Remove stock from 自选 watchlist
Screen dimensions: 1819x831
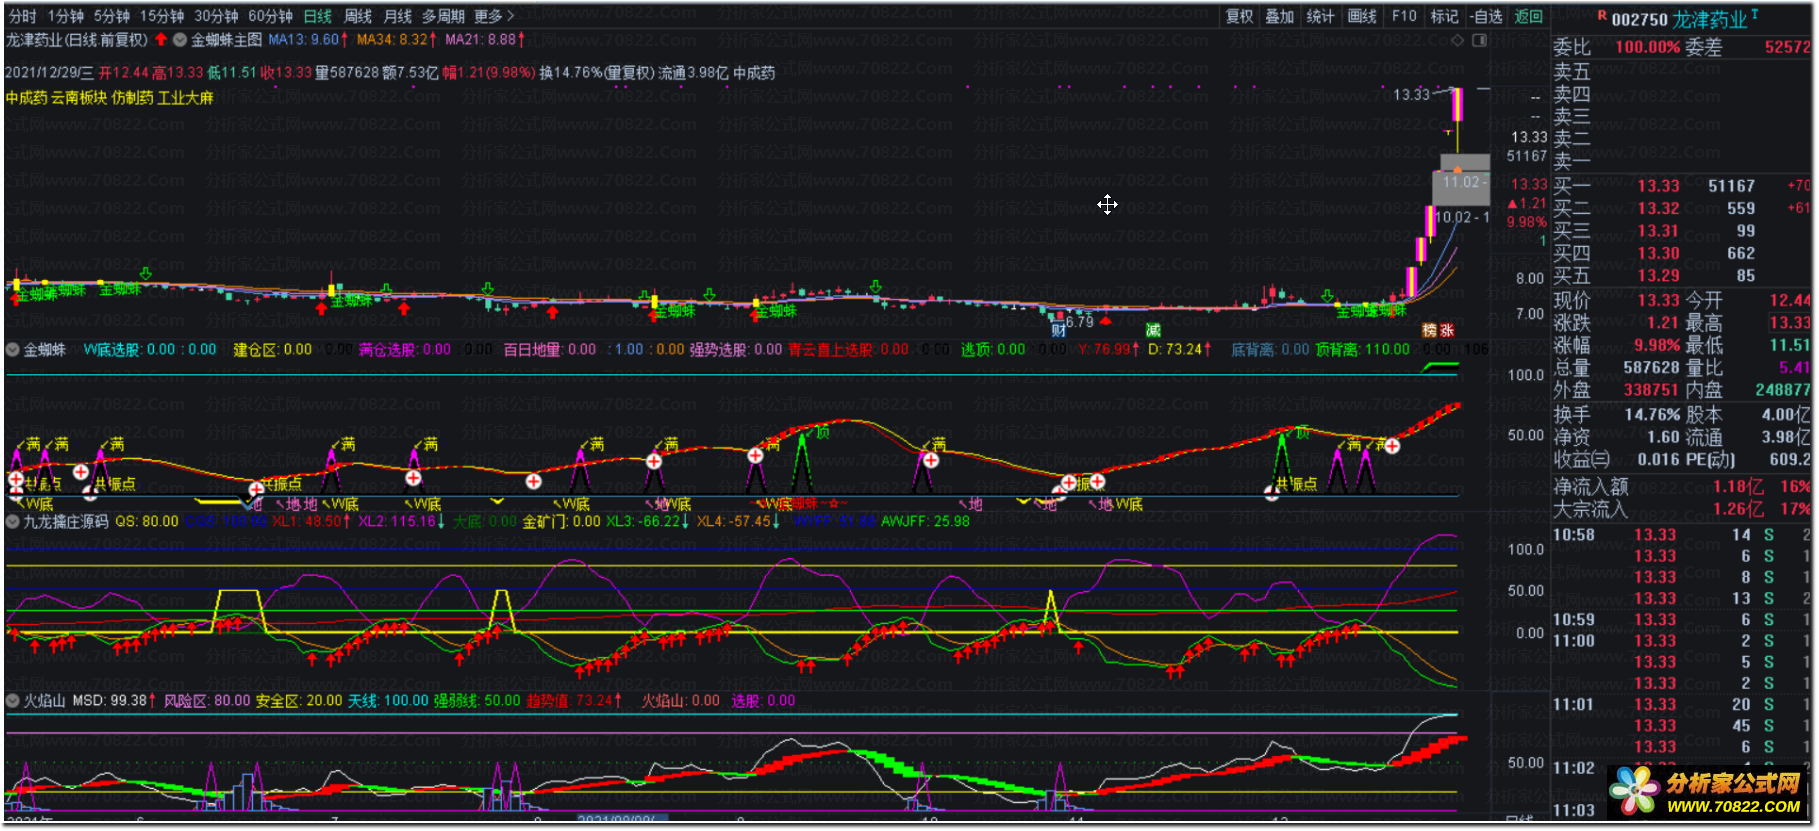(1487, 16)
